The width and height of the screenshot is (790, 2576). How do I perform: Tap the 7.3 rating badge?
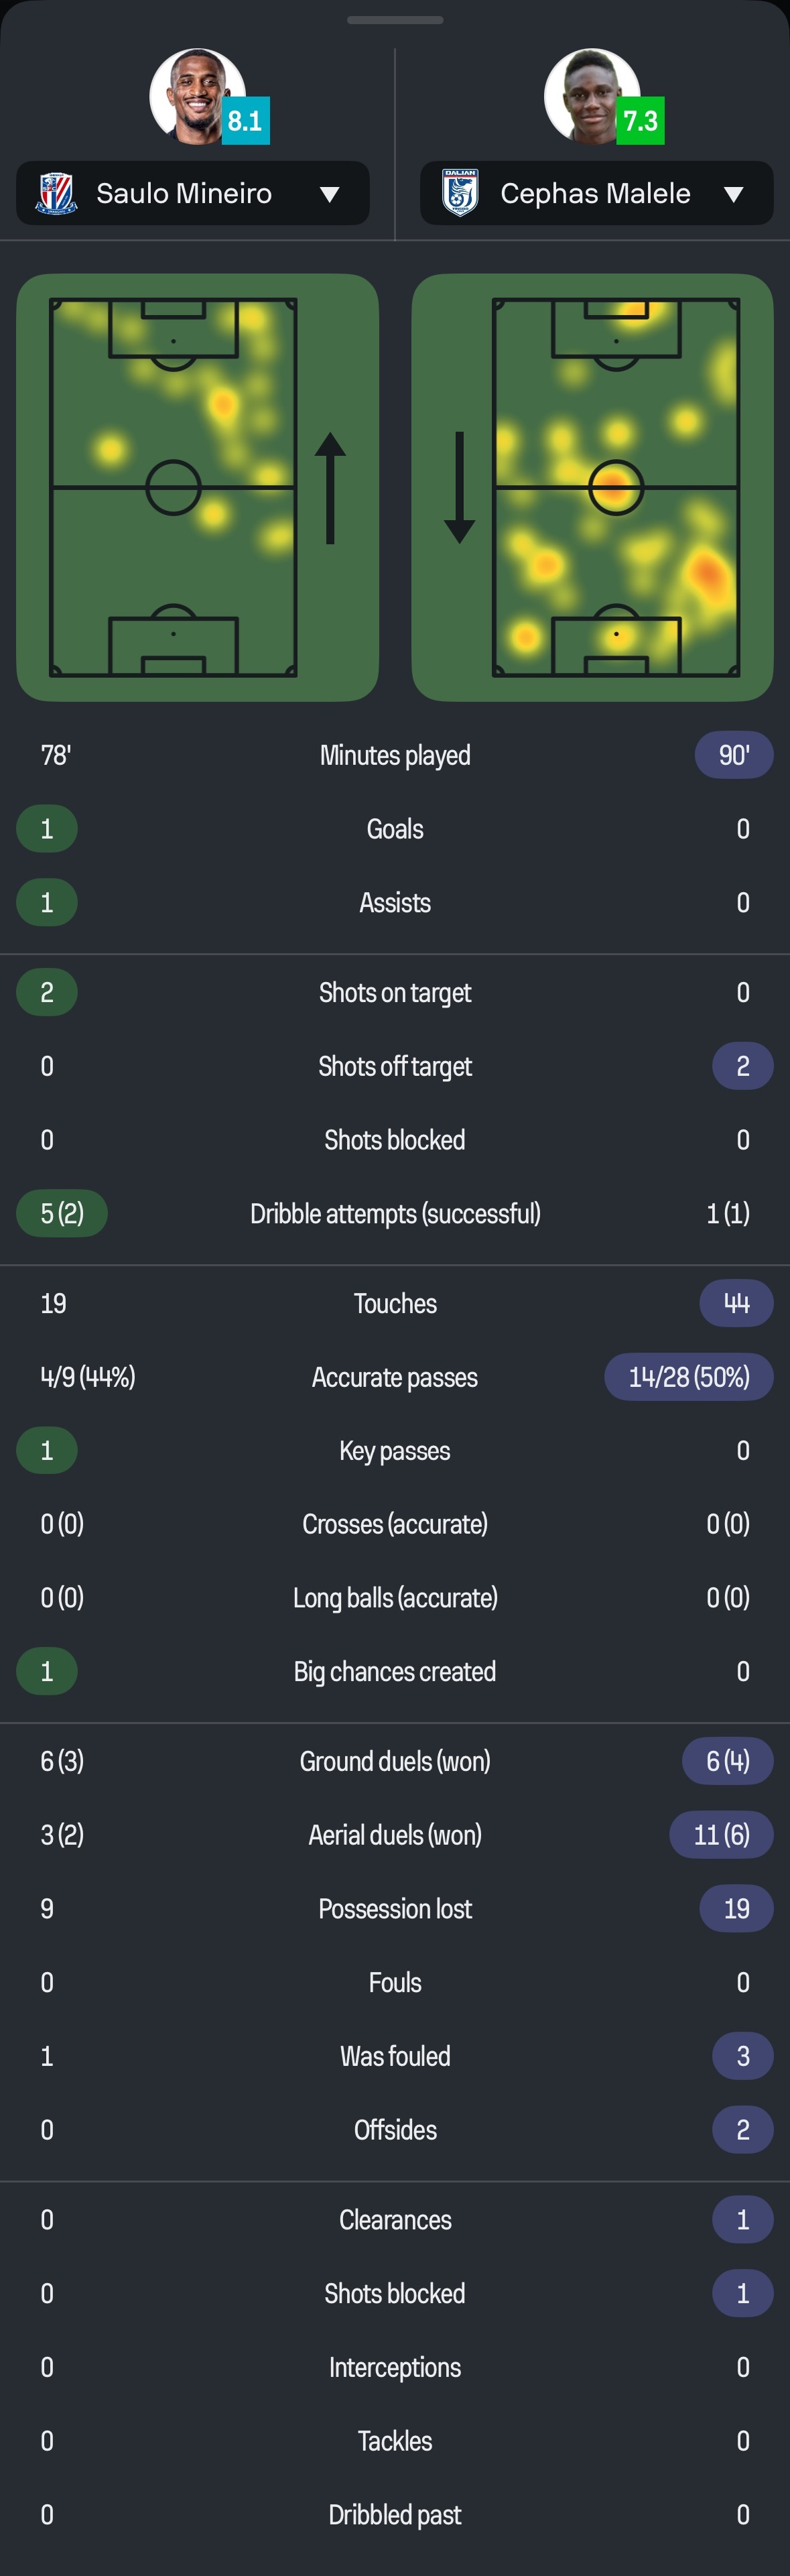[640, 121]
